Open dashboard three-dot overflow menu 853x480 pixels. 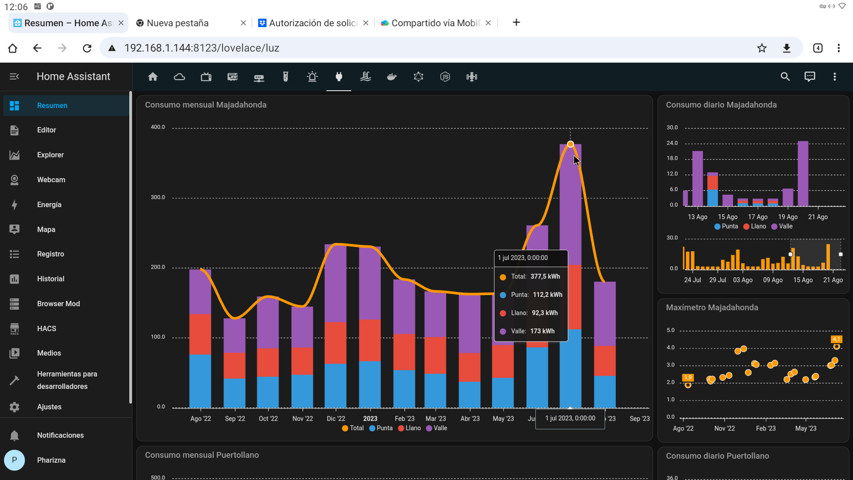[835, 77]
